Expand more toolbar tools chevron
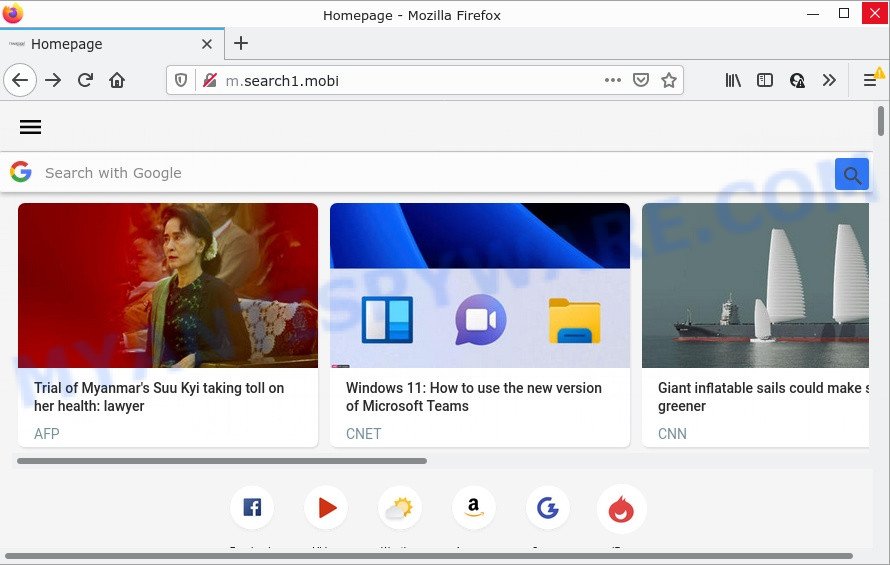The image size is (890, 565). [x=829, y=80]
